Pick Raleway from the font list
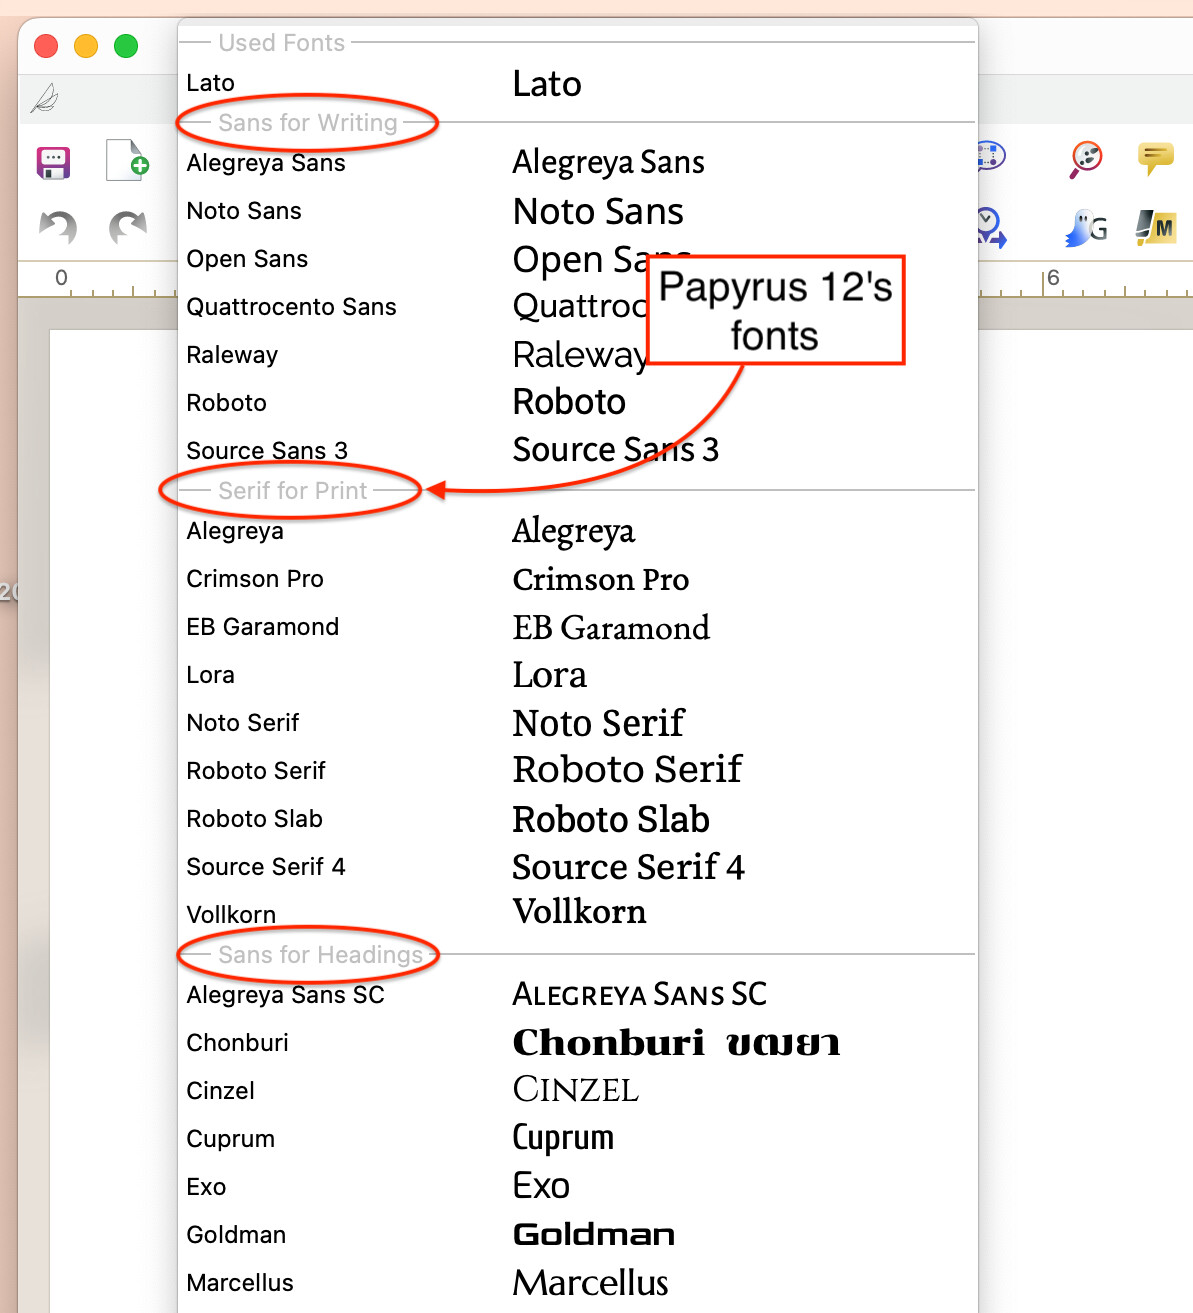 232,355
